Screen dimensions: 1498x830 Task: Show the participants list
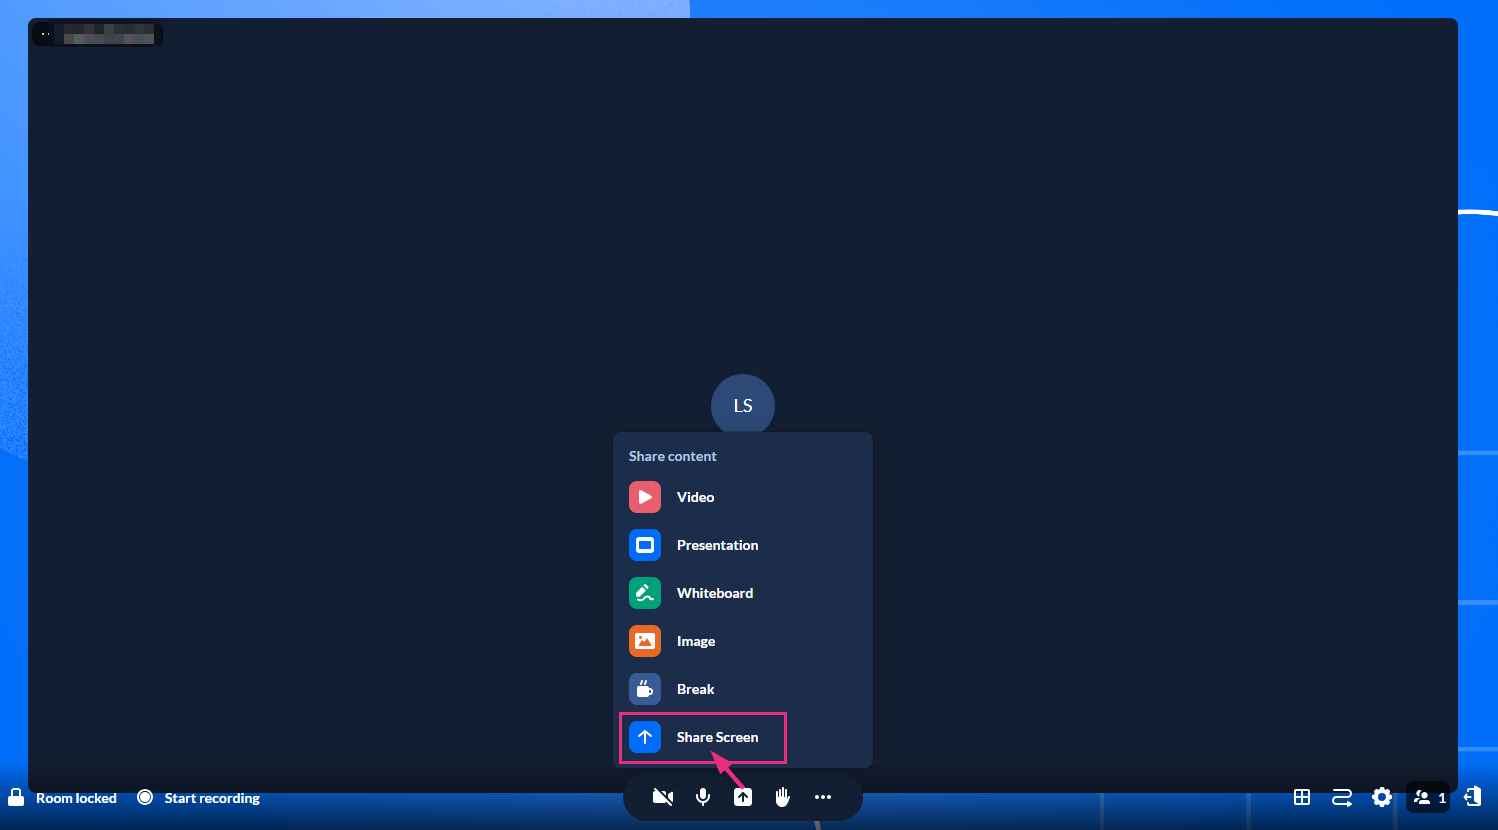click(x=1428, y=797)
